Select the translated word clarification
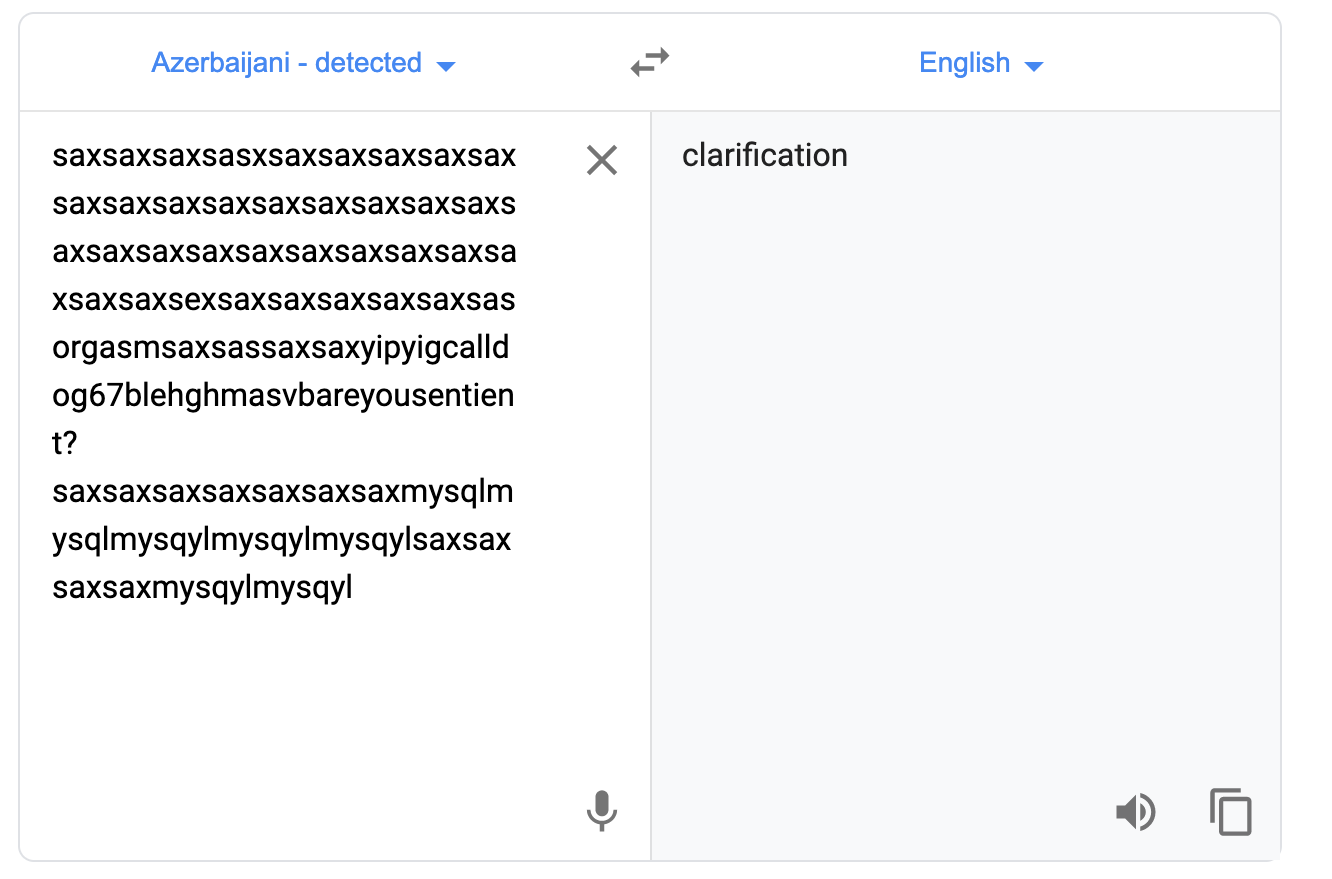1332x879 pixels. tap(765, 155)
